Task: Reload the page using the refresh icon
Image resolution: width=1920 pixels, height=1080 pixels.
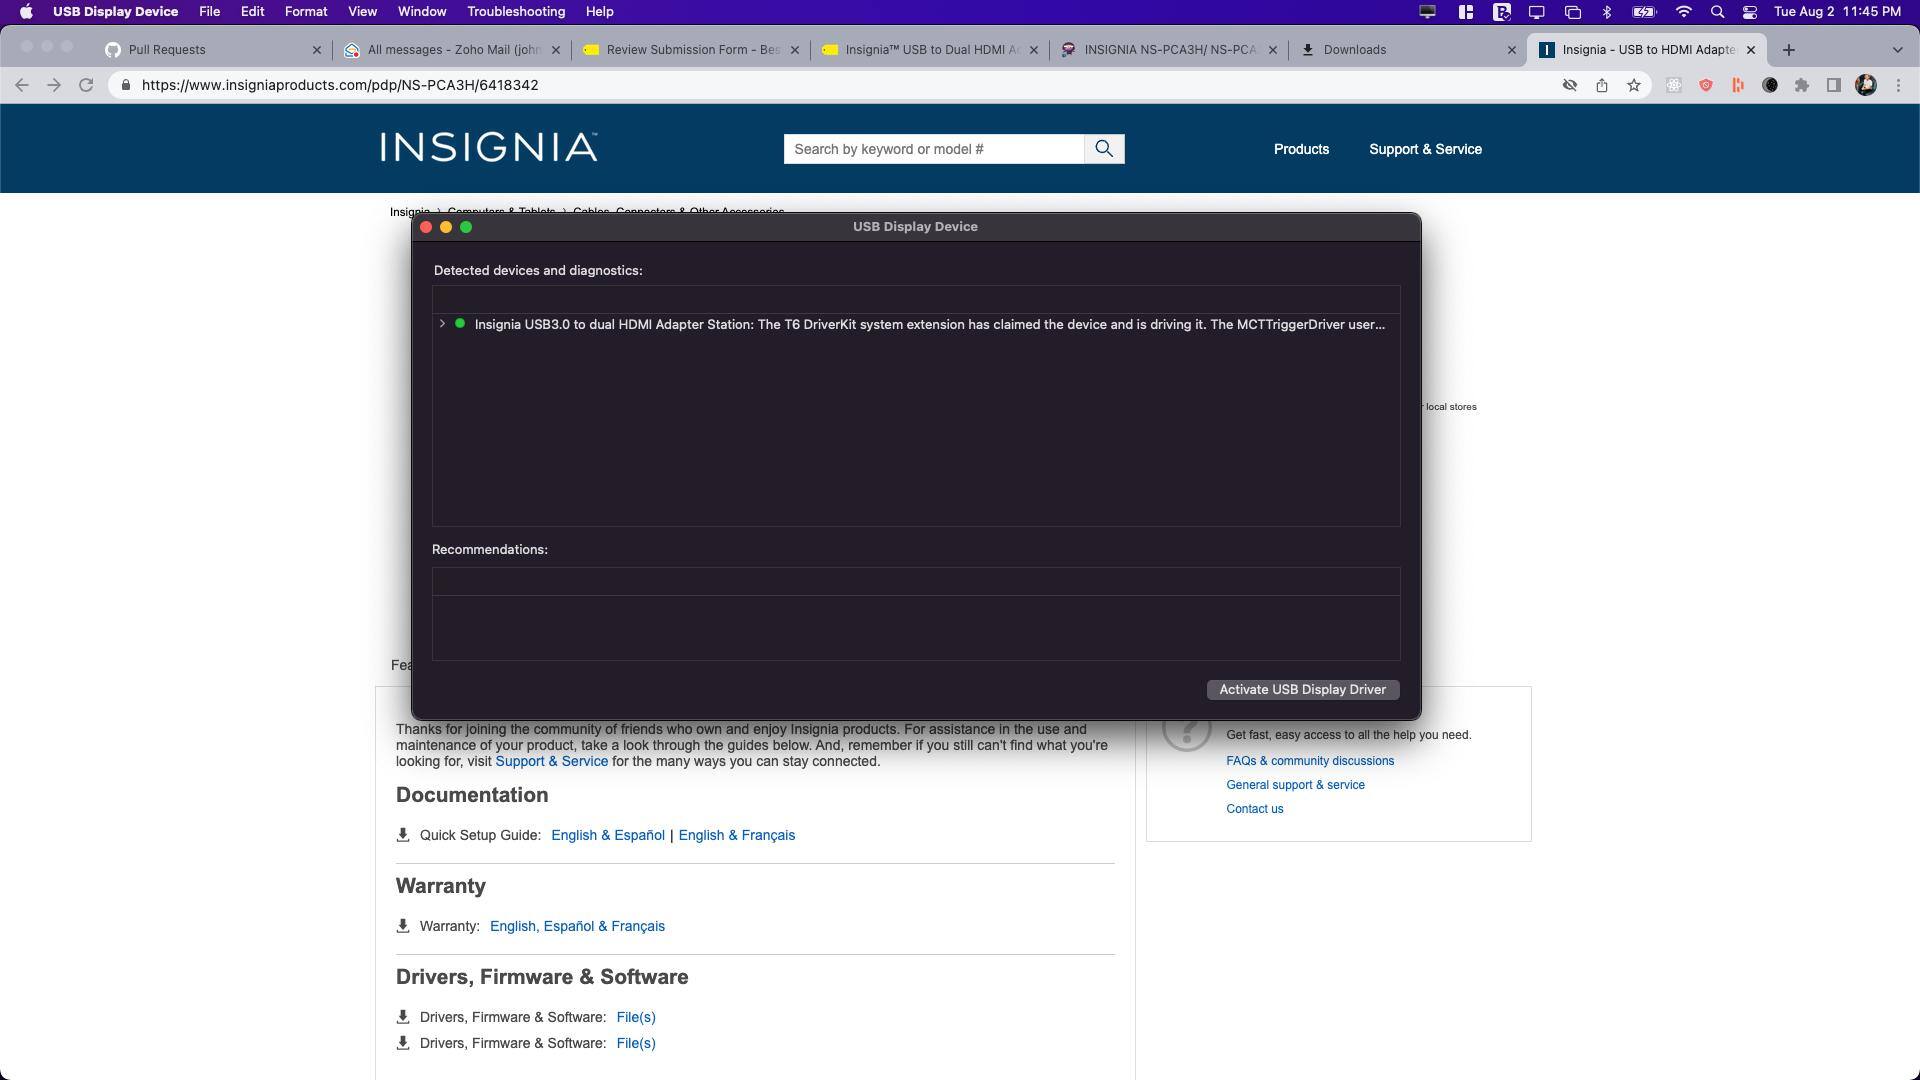Action: (88, 85)
